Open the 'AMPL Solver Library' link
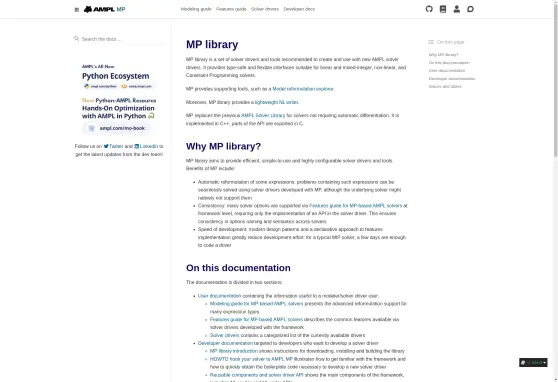This screenshot has height=382, width=558. coord(263,115)
